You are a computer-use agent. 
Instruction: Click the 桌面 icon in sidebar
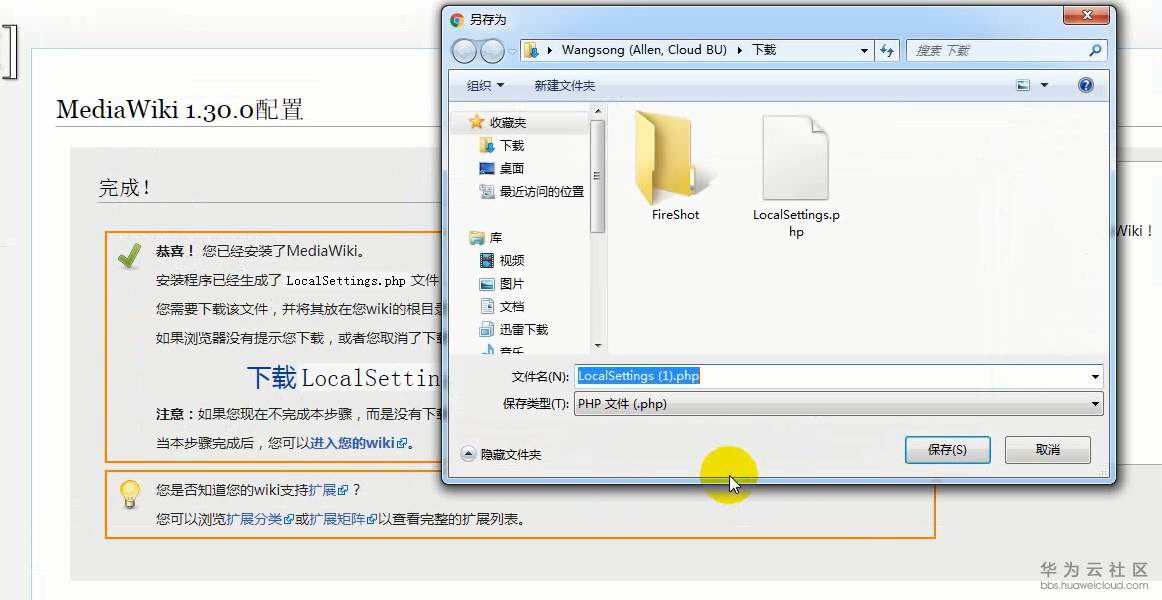point(487,168)
